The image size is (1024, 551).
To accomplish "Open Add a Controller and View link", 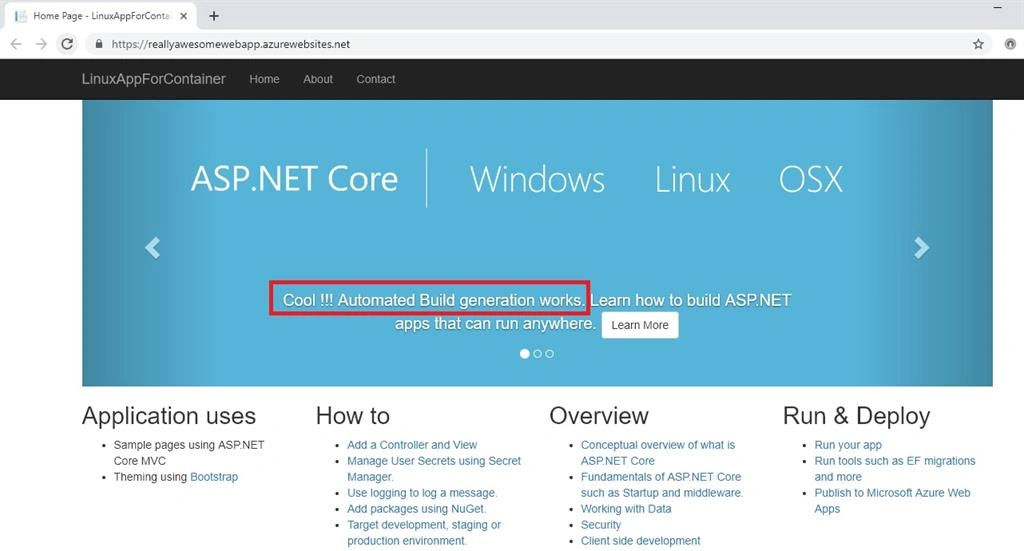I will pyautogui.click(x=412, y=445).
